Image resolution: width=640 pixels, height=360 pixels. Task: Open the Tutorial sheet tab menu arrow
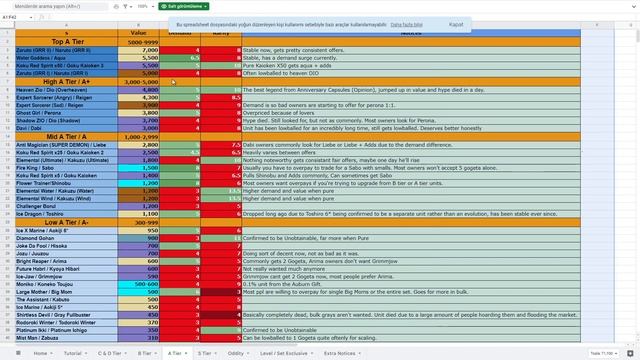click(86, 353)
